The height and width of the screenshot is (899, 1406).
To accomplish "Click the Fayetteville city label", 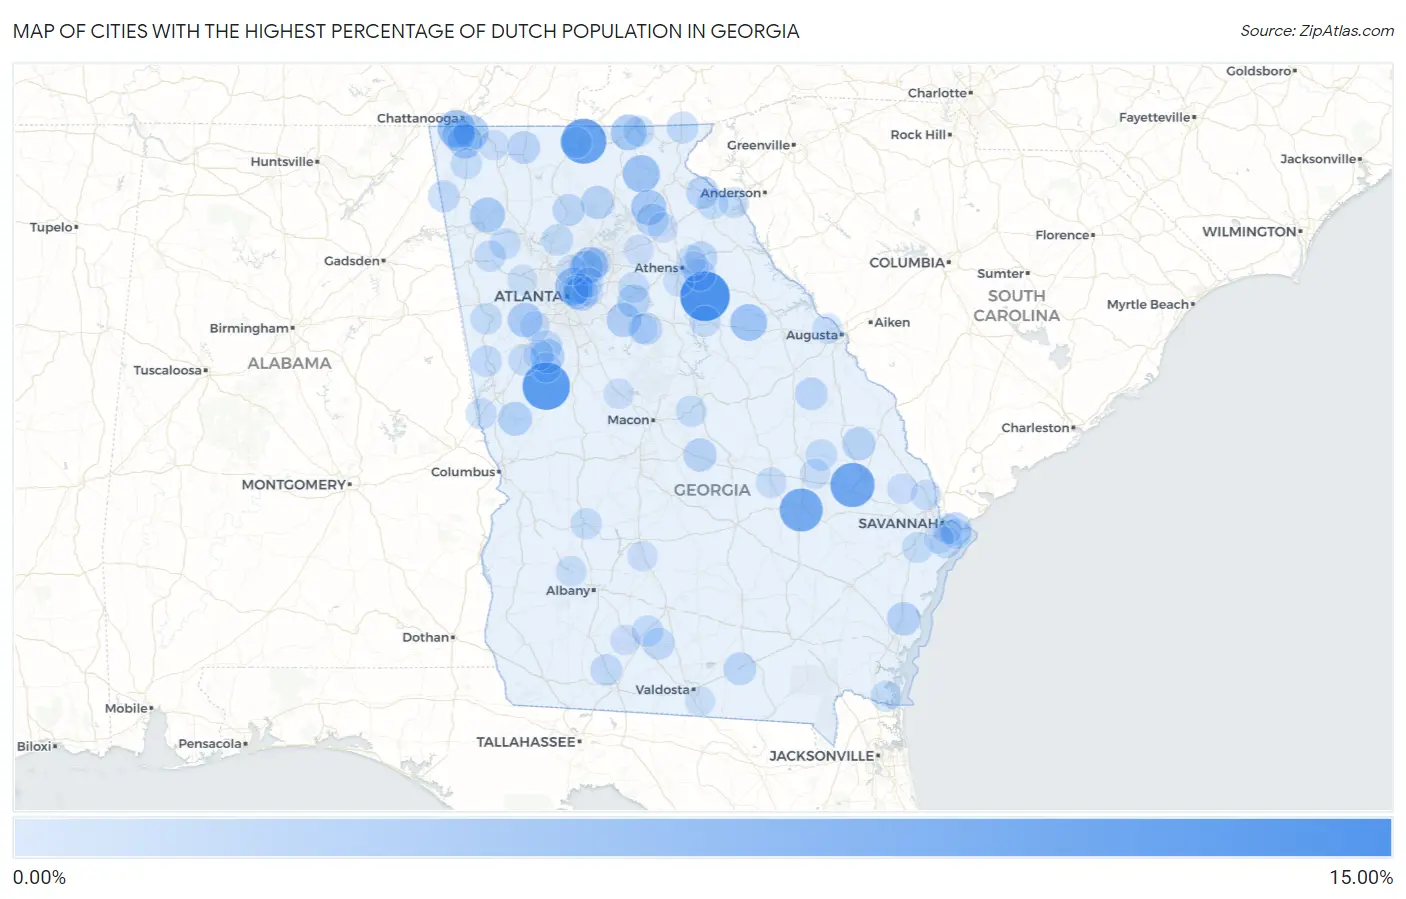I will click(1155, 118).
